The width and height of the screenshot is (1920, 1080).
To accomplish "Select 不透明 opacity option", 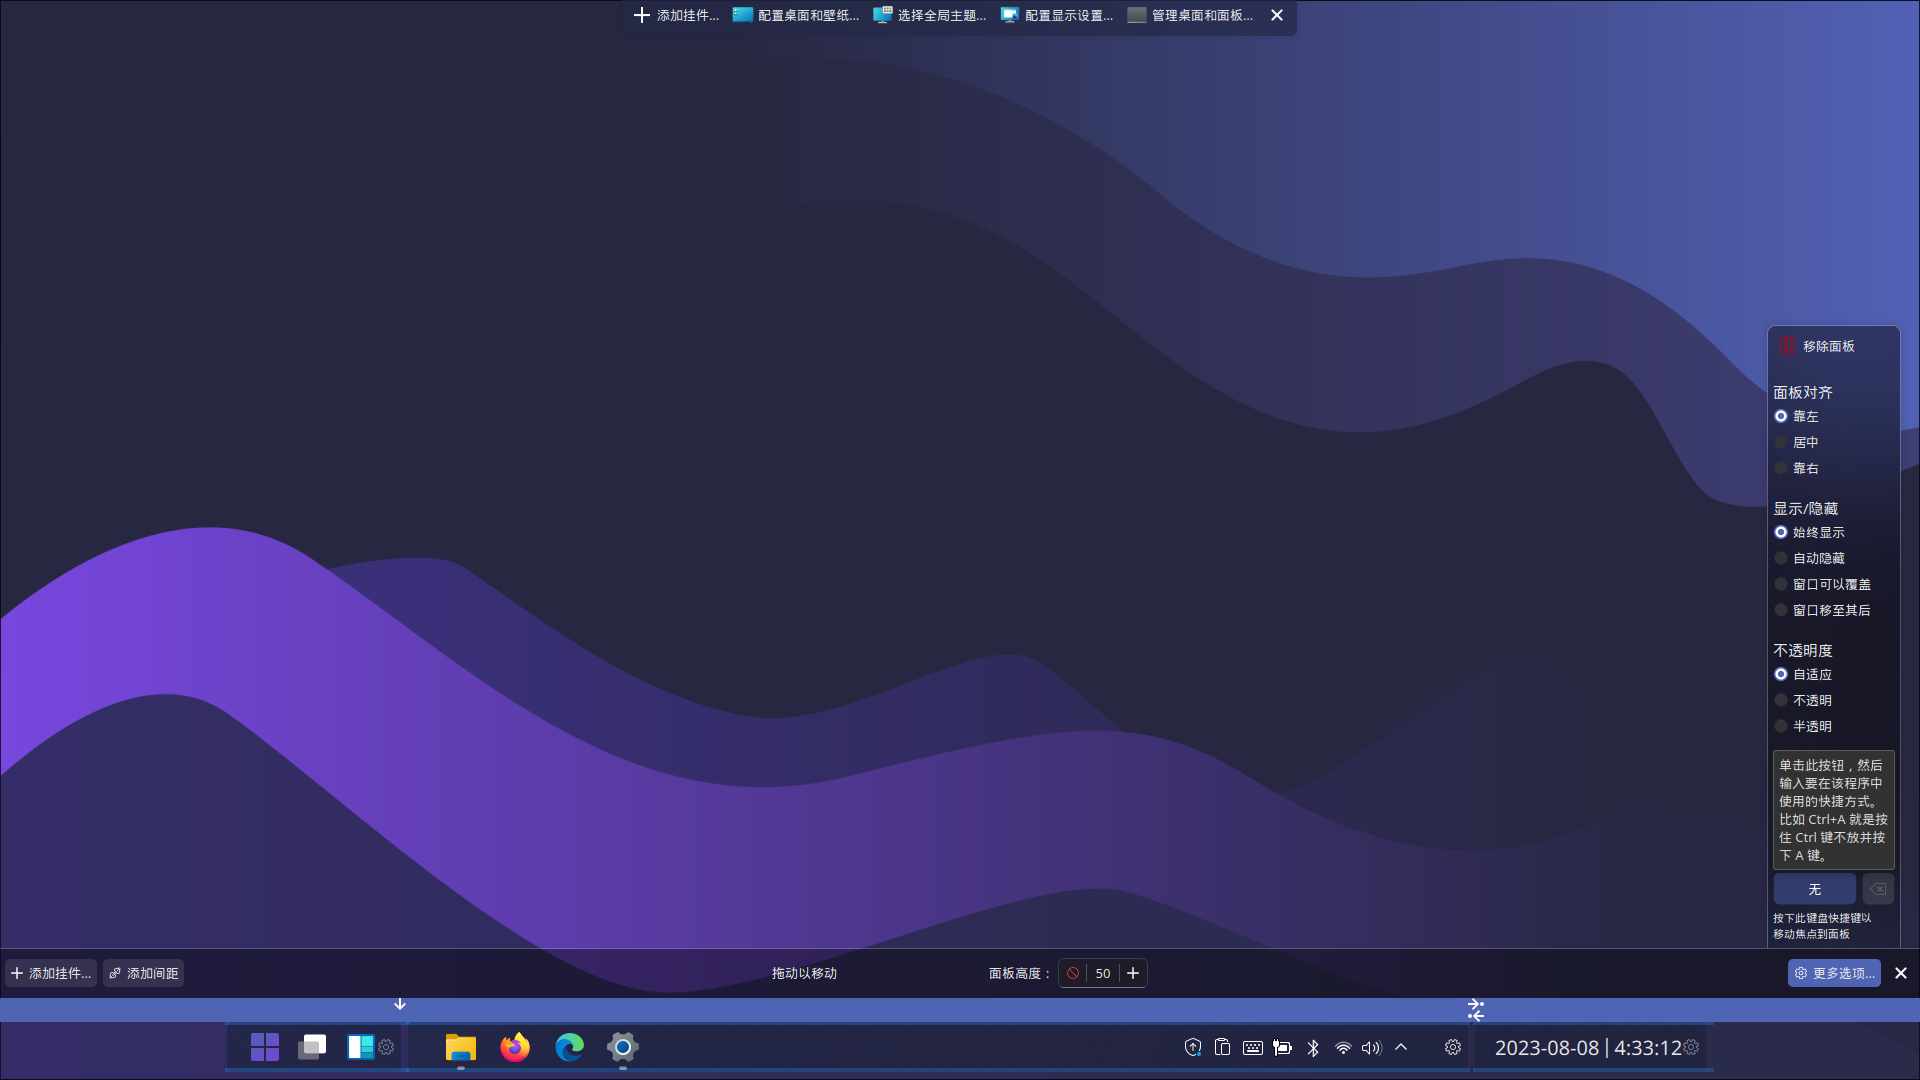I will [x=1803, y=700].
